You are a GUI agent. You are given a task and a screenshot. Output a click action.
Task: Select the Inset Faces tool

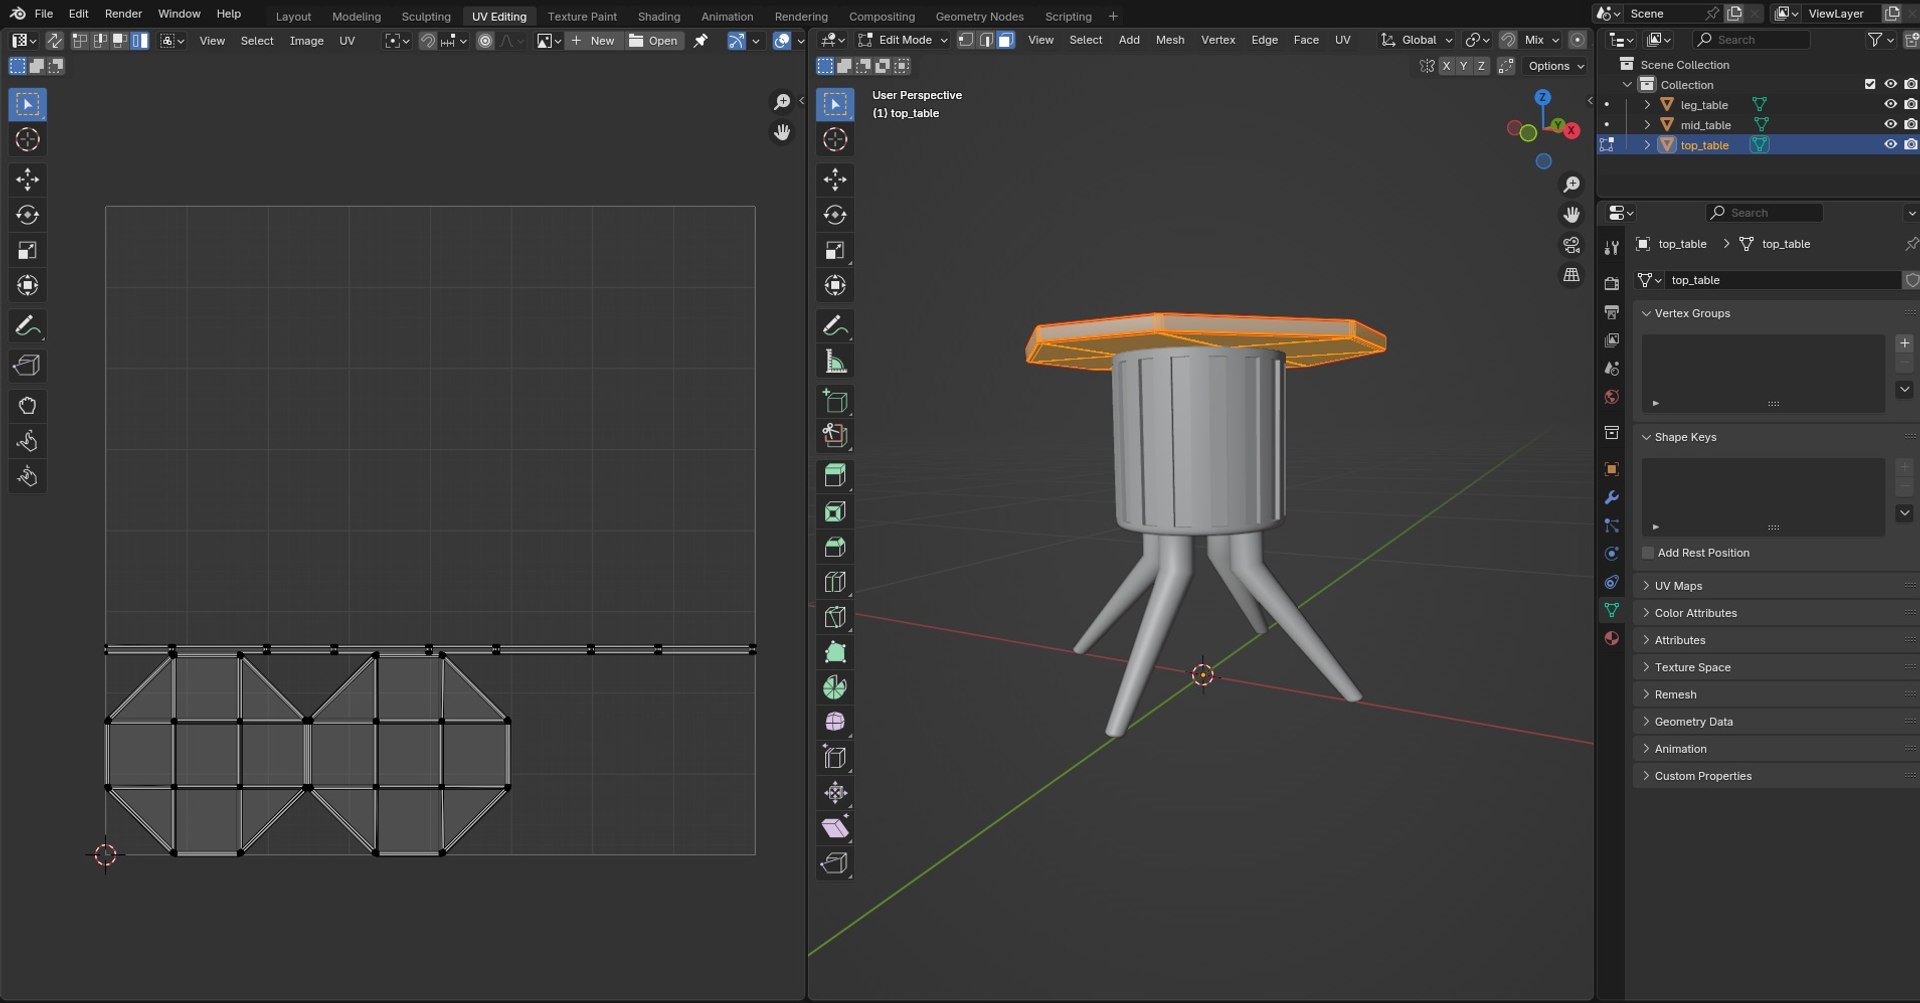(x=835, y=512)
